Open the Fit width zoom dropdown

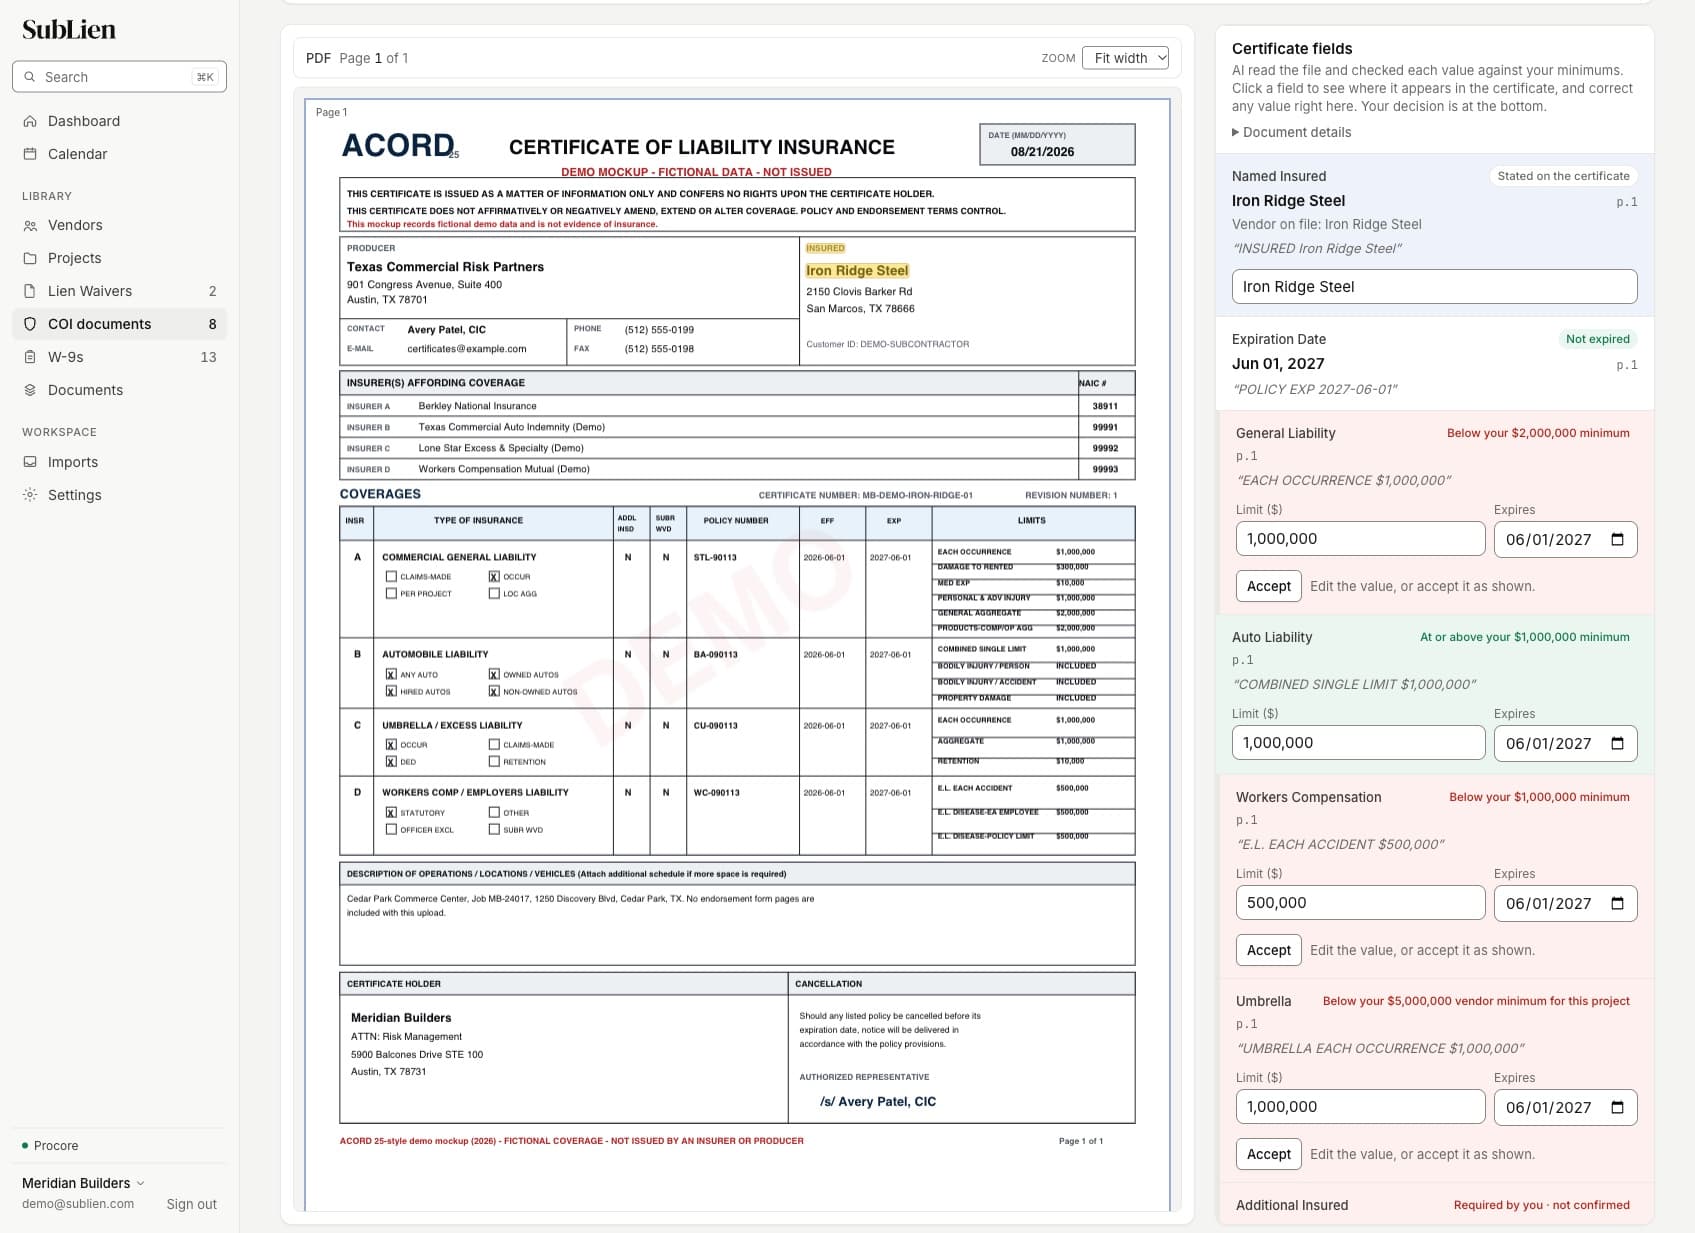click(1125, 58)
